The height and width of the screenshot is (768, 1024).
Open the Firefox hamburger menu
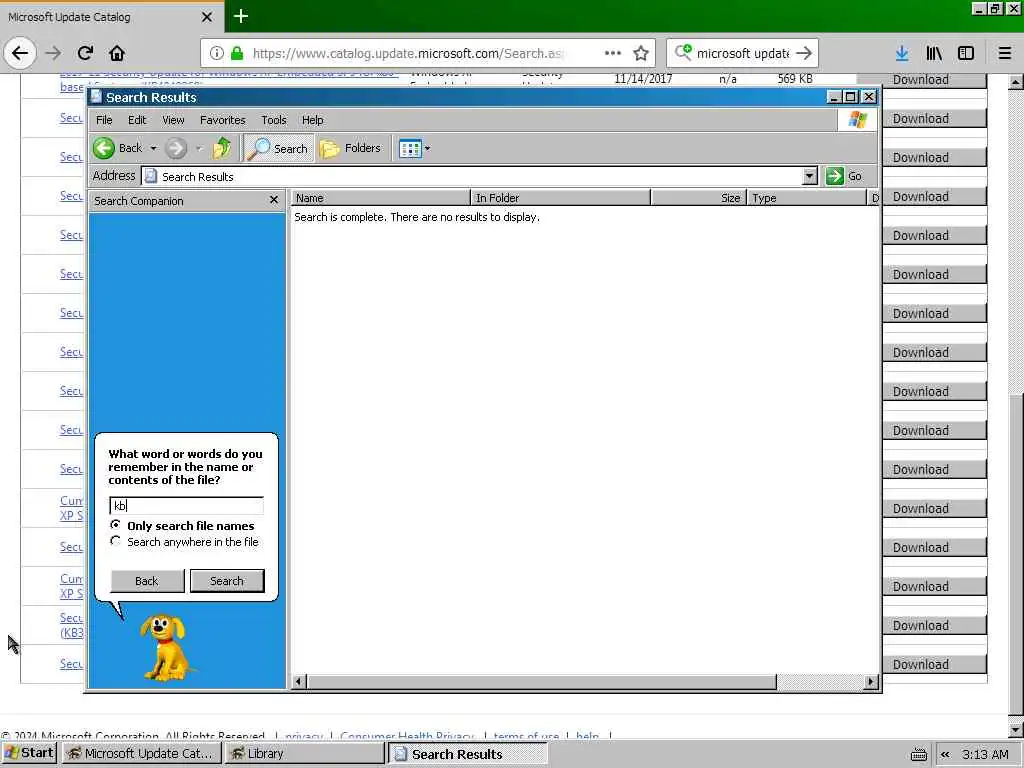click(x=1004, y=53)
